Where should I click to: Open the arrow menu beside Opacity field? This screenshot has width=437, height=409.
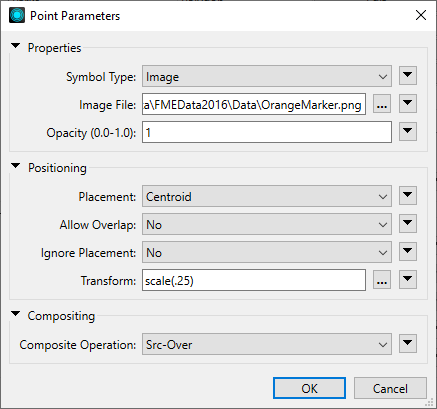[x=408, y=132]
